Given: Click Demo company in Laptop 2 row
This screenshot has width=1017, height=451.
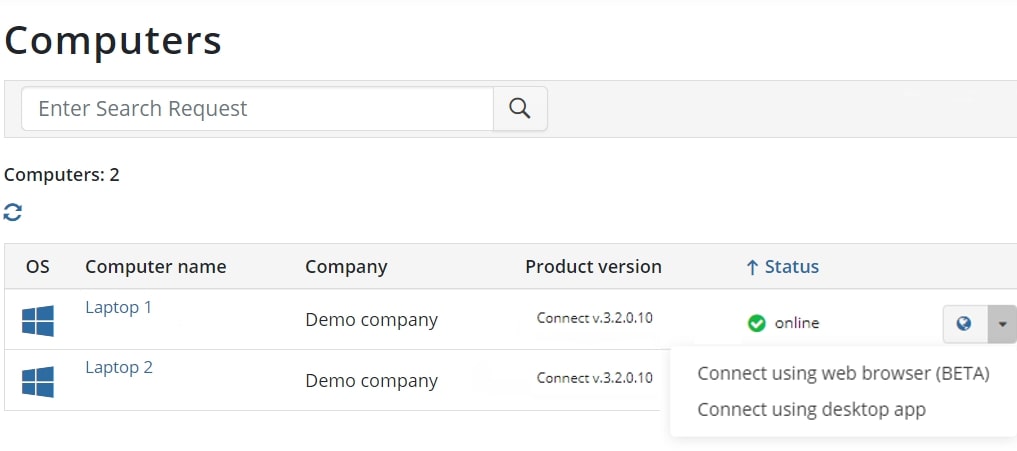Looking at the screenshot, I should pos(372,380).
